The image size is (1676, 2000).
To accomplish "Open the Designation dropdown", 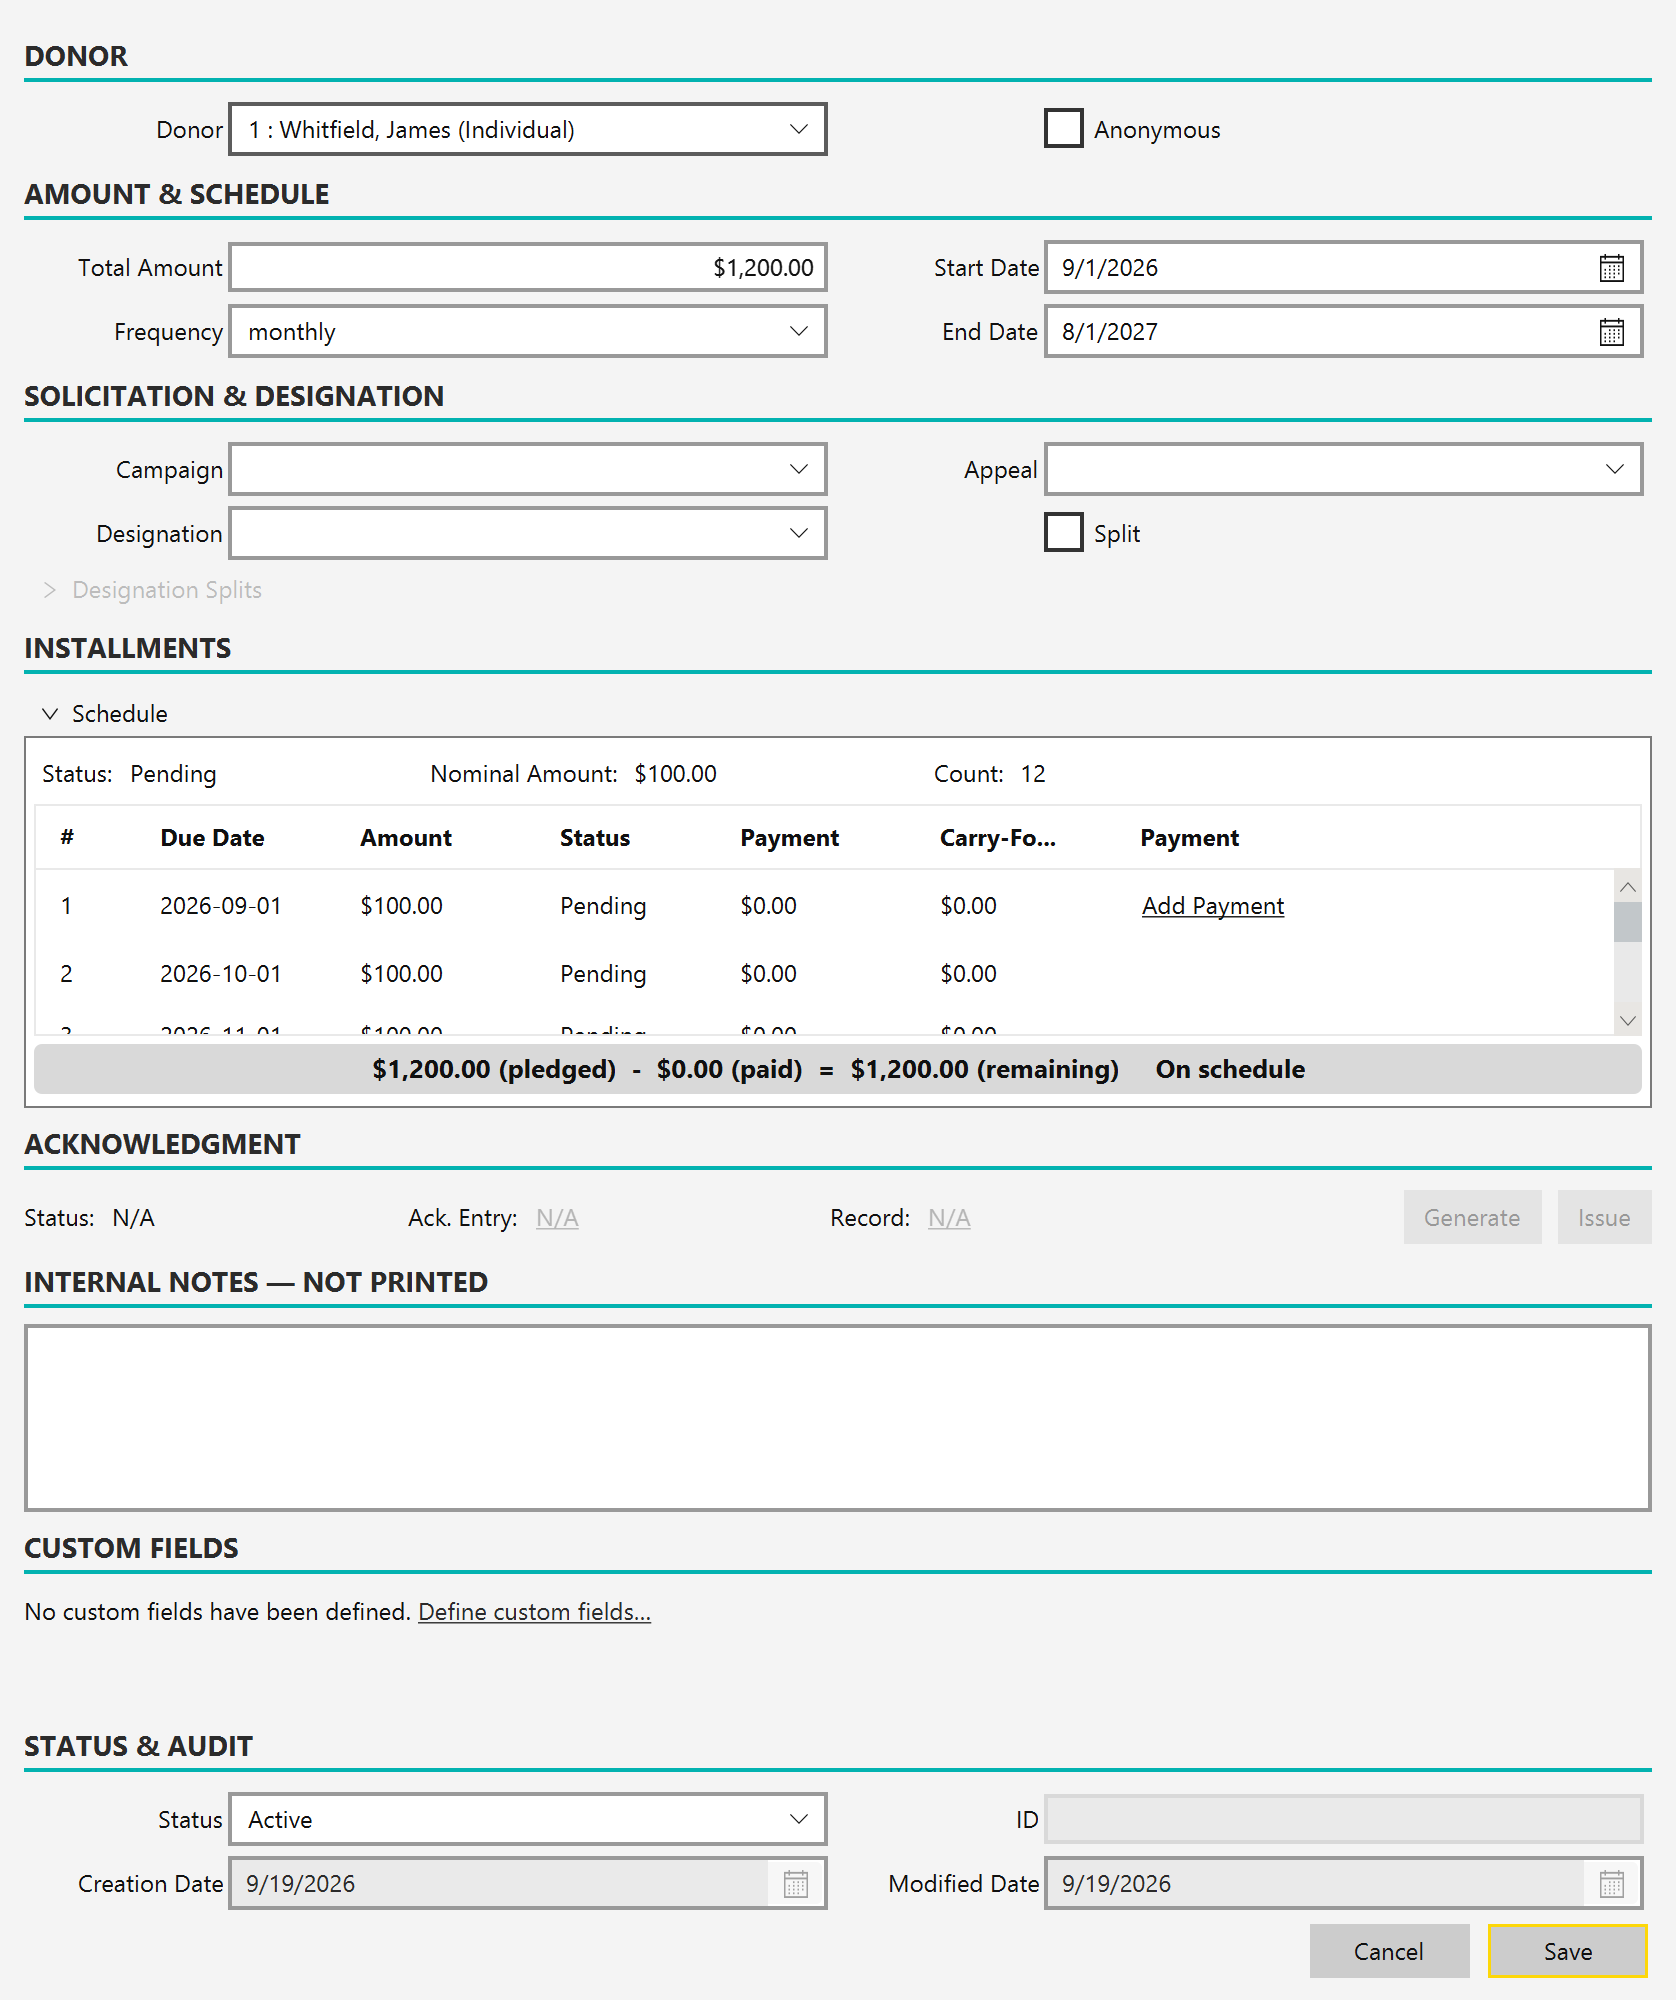I will [528, 533].
